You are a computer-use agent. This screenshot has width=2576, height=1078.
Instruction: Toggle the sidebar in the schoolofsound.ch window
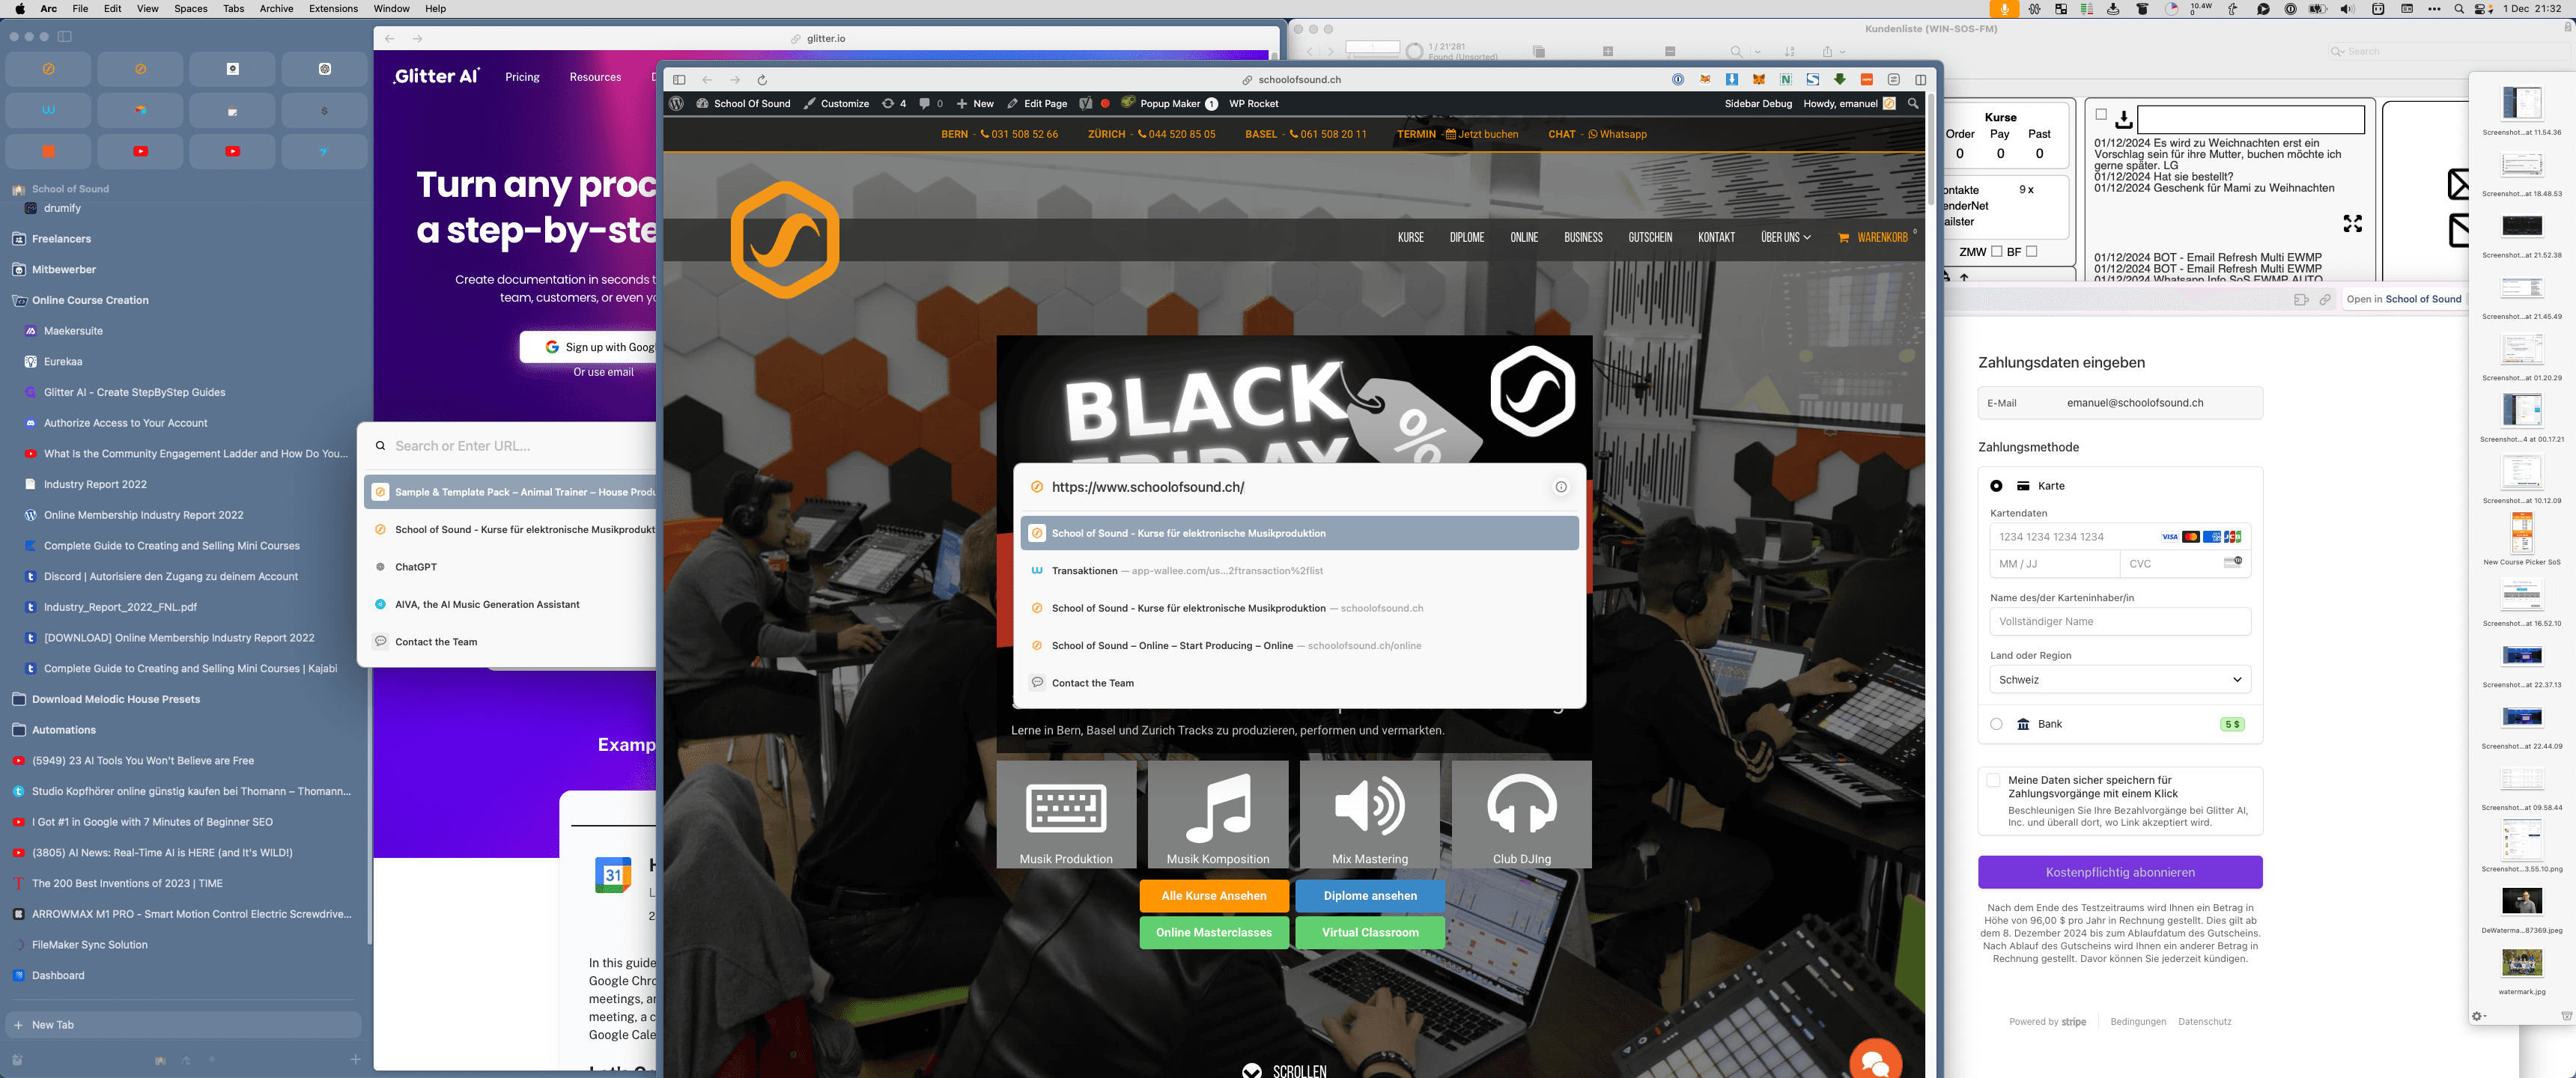click(x=679, y=80)
